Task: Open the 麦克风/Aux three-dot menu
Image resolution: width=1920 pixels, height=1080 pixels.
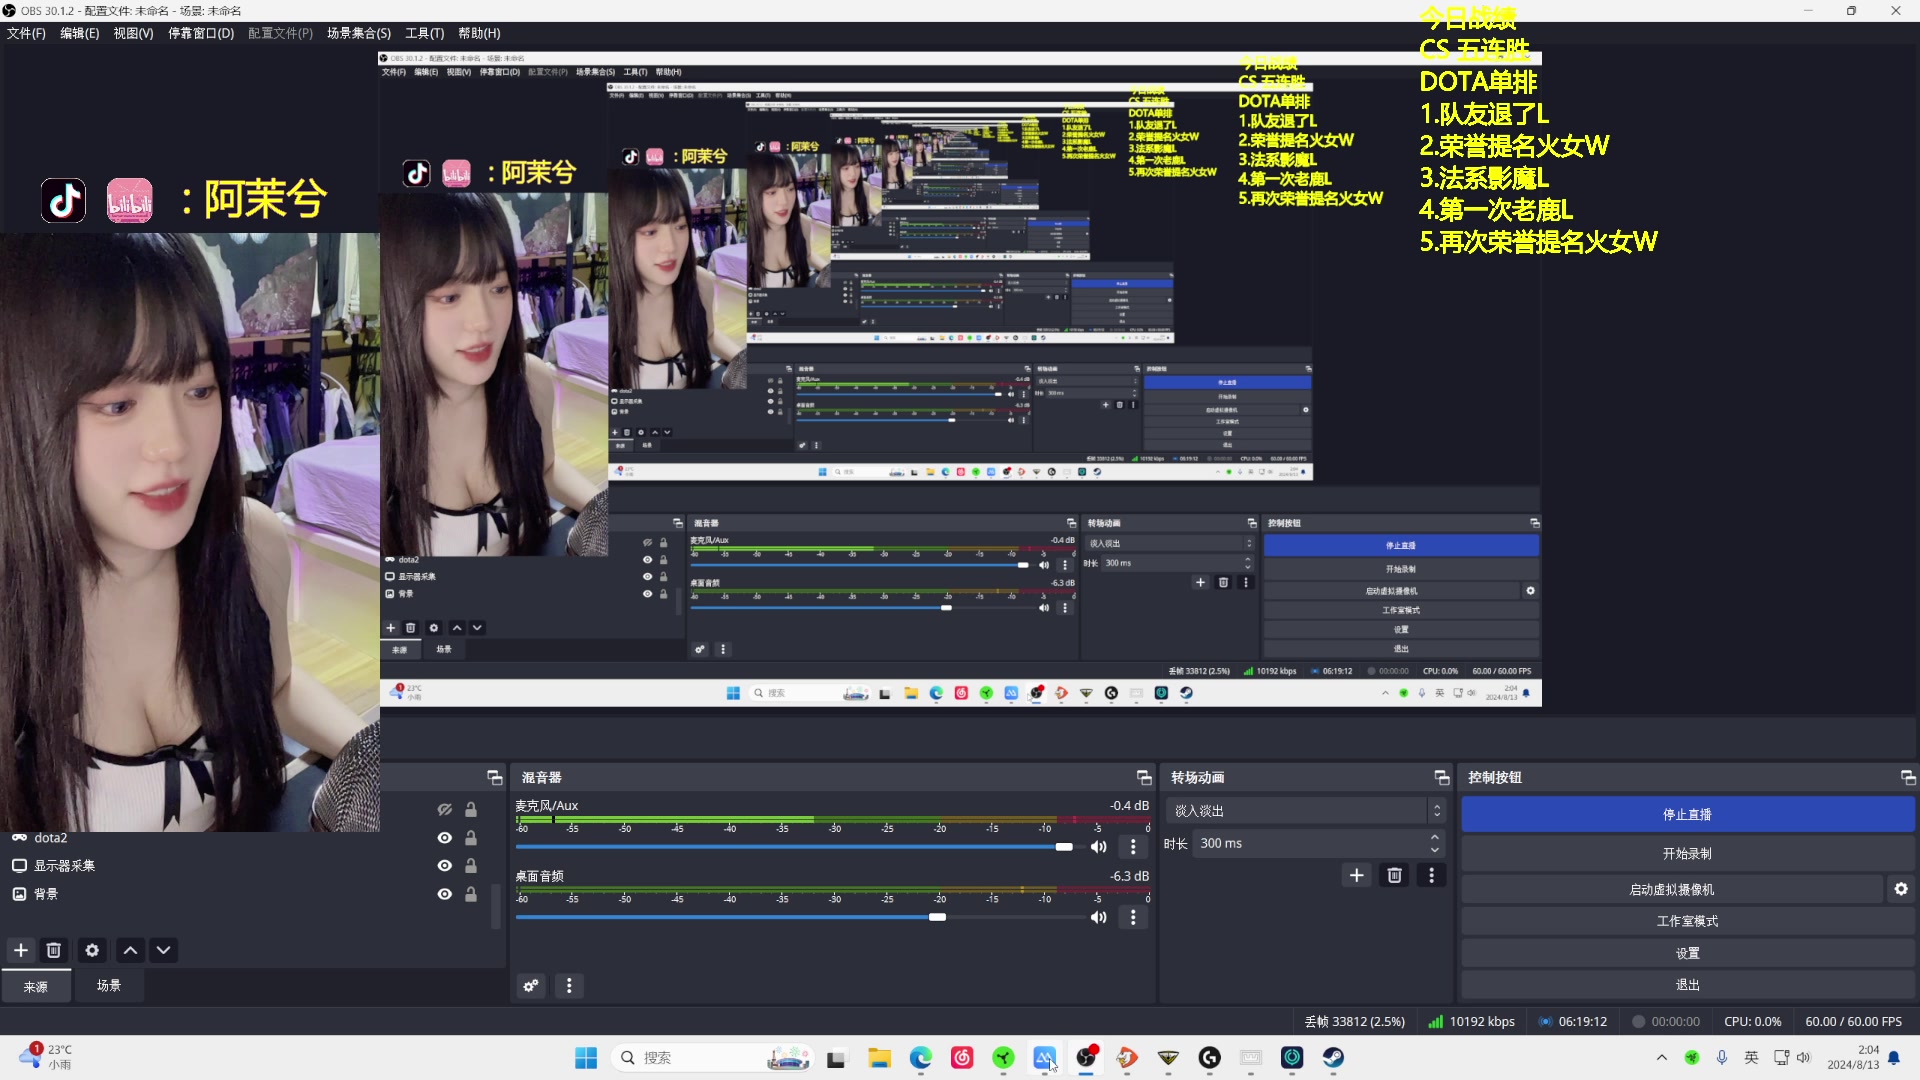Action: [x=1133, y=847]
